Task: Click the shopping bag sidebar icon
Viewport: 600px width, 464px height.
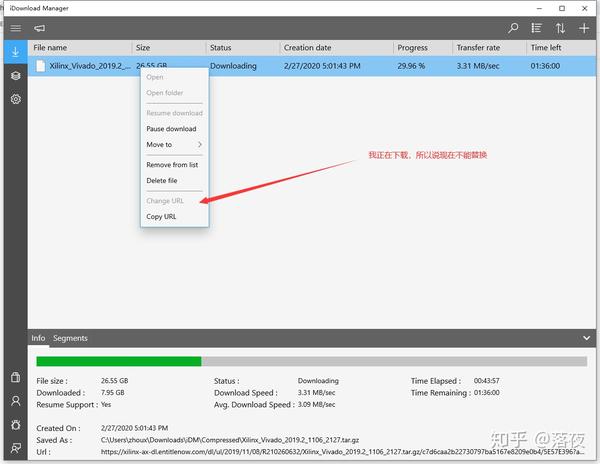Action: 15,377
